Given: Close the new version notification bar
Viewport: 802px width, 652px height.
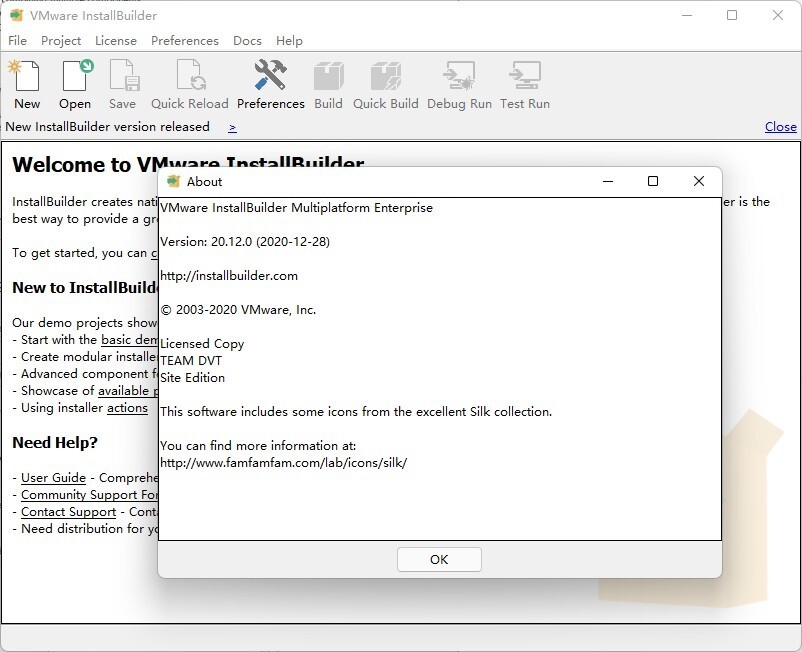Looking at the screenshot, I should (780, 126).
